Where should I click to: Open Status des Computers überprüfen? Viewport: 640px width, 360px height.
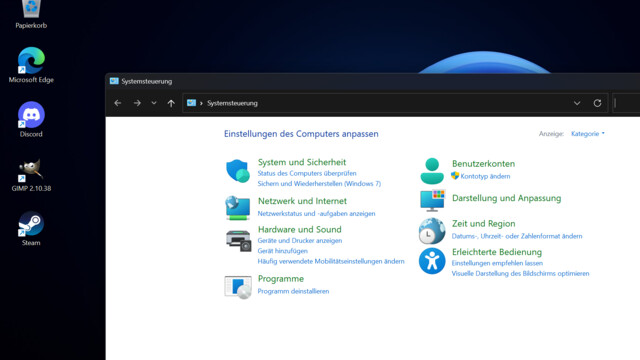point(307,173)
